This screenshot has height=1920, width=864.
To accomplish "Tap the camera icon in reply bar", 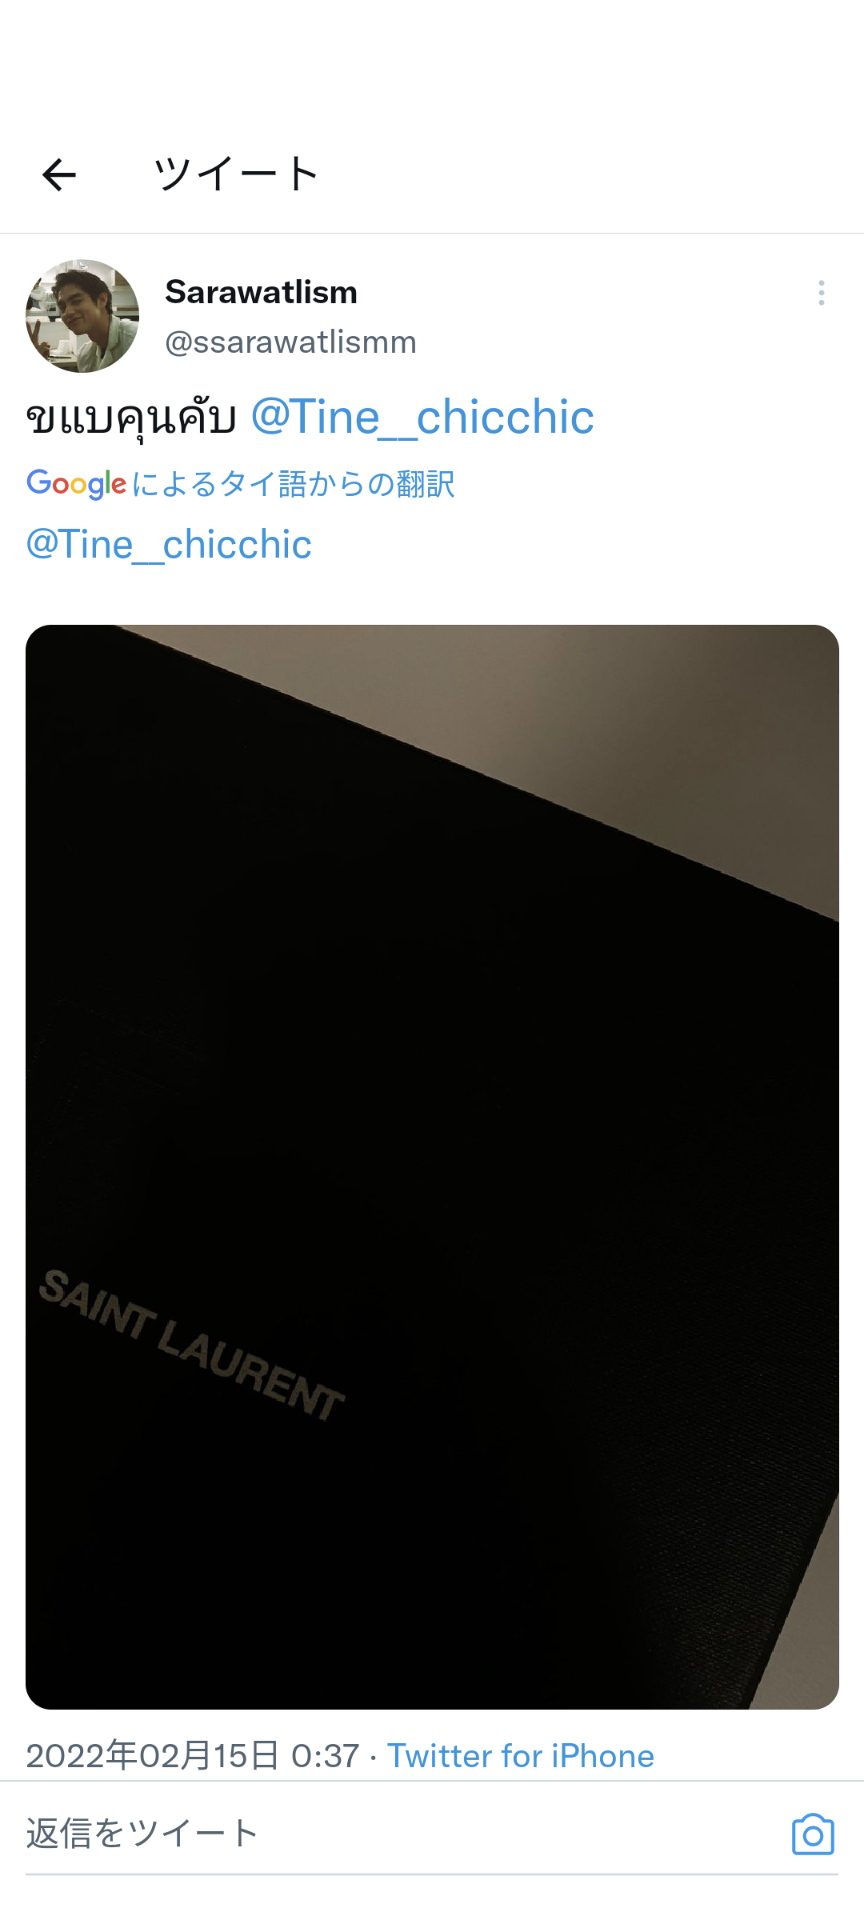I will pyautogui.click(x=812, y=1834).
